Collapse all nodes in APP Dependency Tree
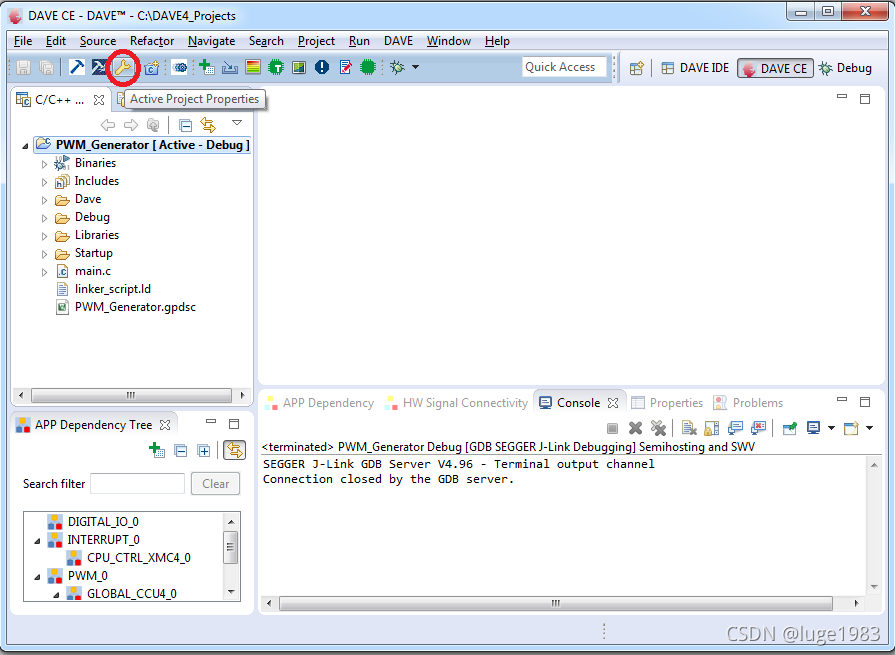Image resolution: width=895 pixels, height=655 pixels. pyautogui.click(x=181, y=451)
